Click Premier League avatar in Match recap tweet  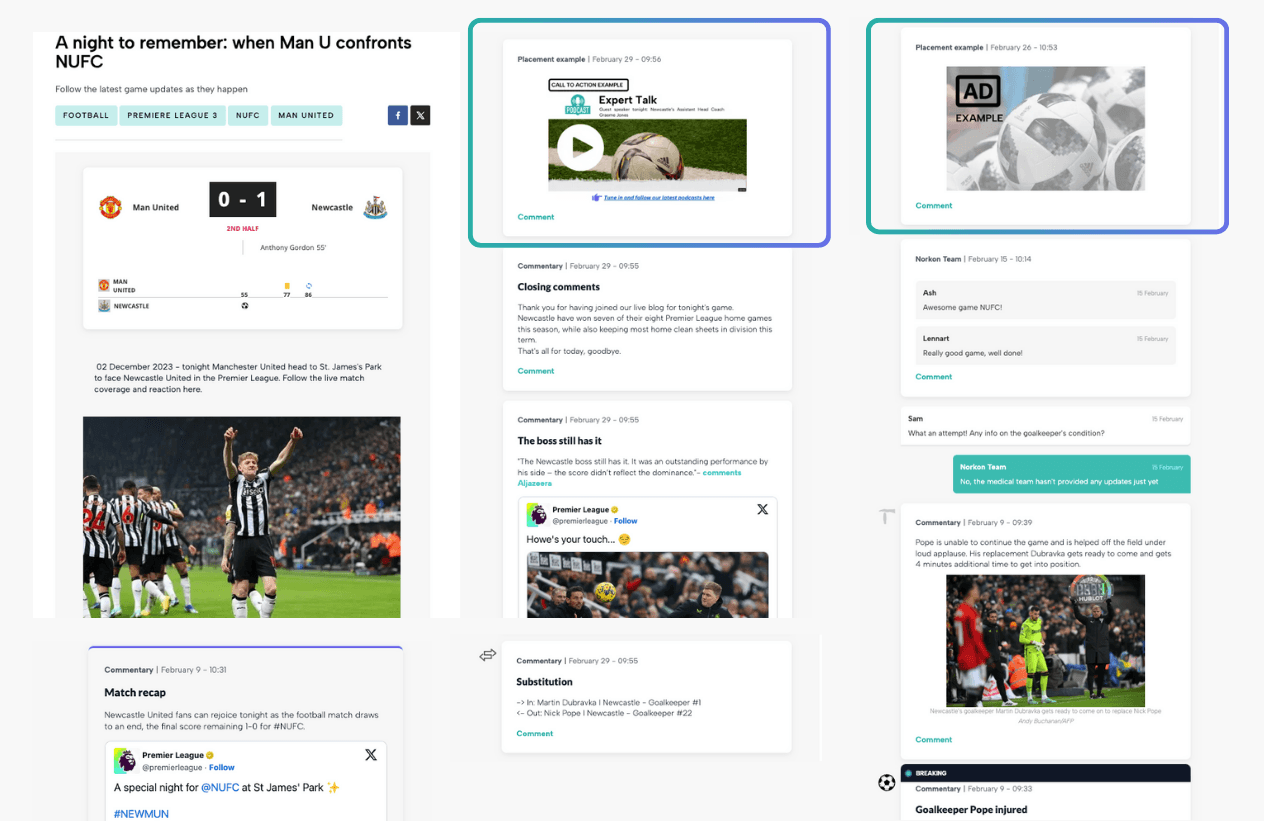[125, 760]
